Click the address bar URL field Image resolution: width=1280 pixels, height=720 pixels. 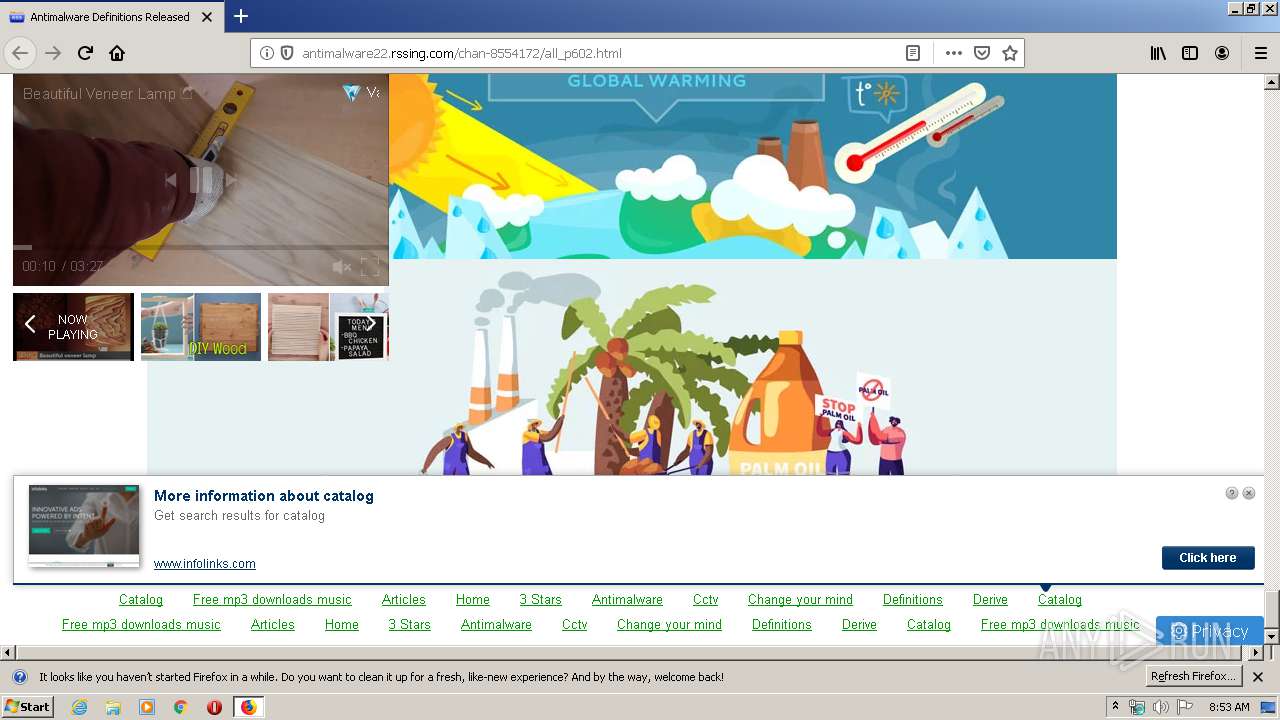pyautogui.click(x=600, y=53)
